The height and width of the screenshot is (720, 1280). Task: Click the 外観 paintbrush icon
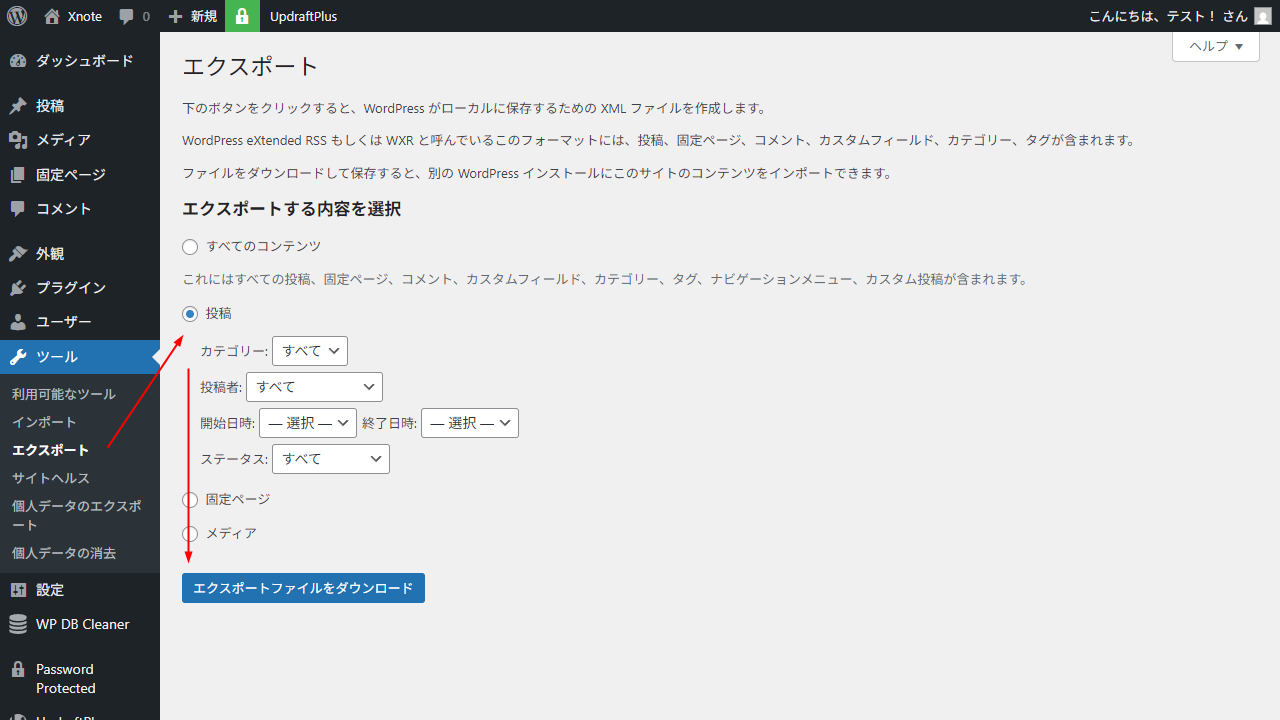point(18,253)
